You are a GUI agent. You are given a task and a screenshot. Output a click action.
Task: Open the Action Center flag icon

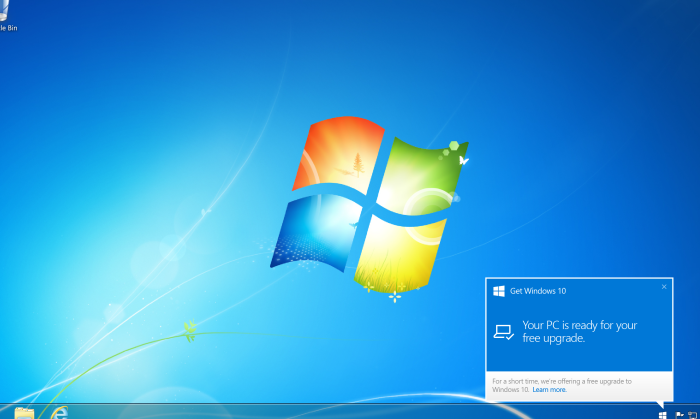point(679,415)
